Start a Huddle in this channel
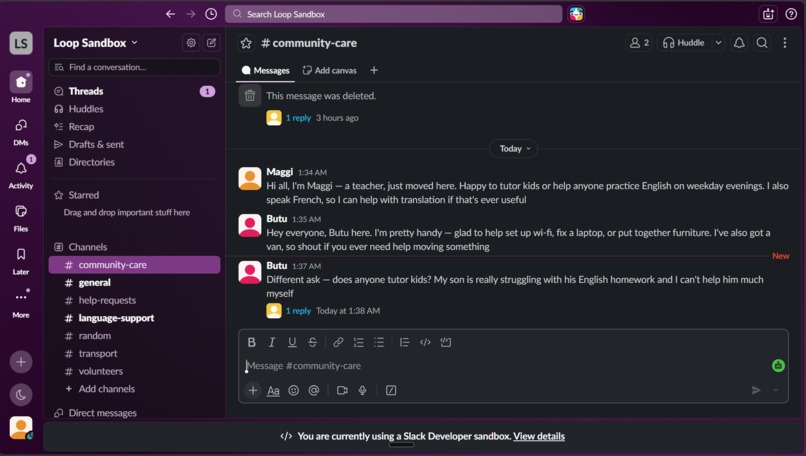This screenshot has width=806, height=456. 684,43
